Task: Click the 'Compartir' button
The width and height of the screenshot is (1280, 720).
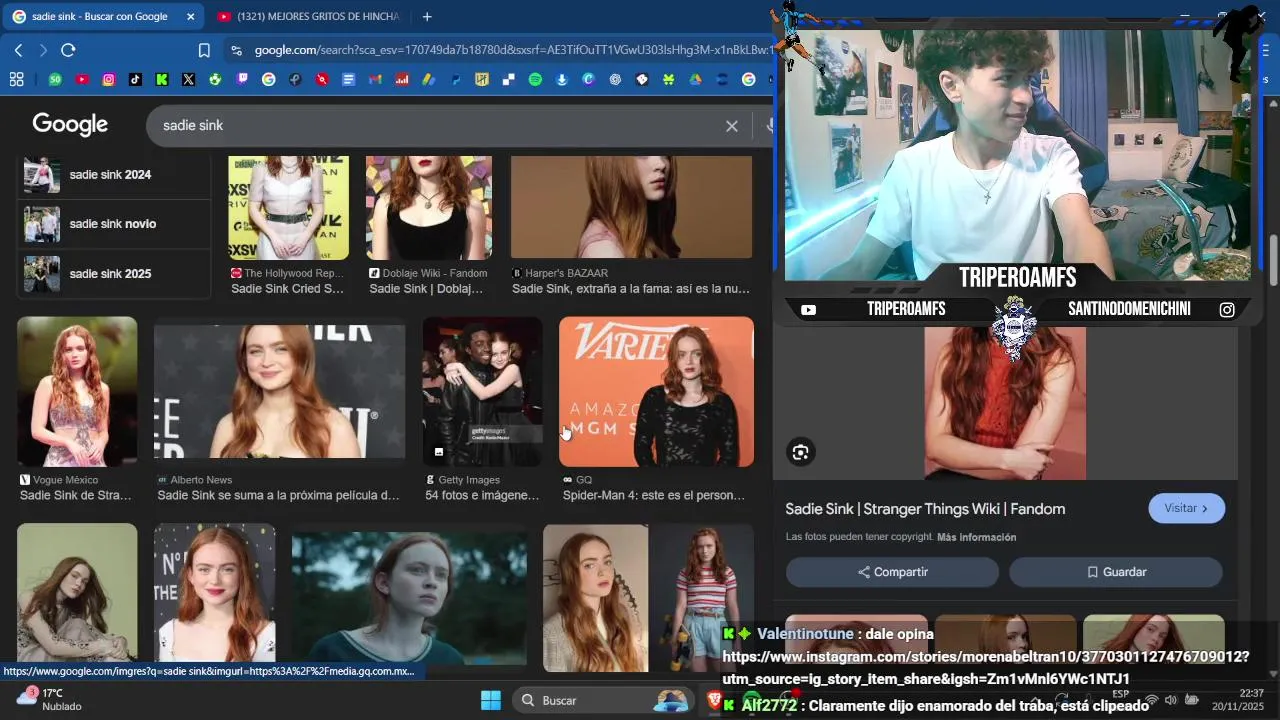Action: [x=892, y=572]
